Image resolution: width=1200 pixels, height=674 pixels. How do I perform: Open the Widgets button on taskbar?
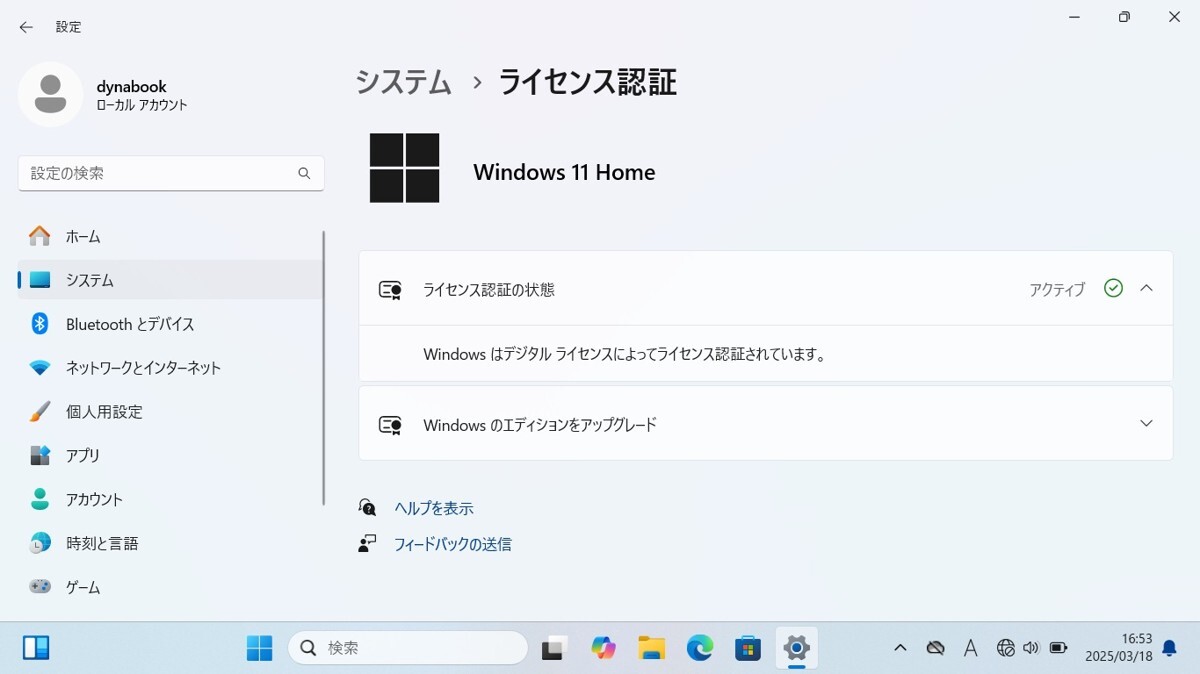[37, 648]
